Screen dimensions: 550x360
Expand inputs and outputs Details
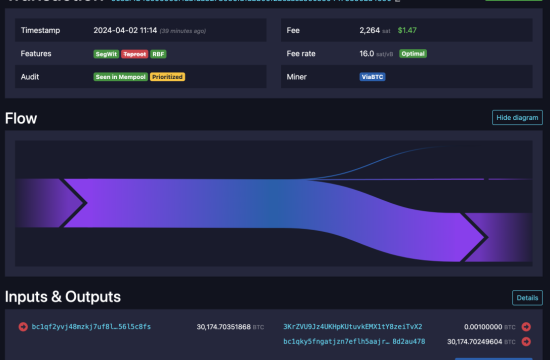pos(527,298)
